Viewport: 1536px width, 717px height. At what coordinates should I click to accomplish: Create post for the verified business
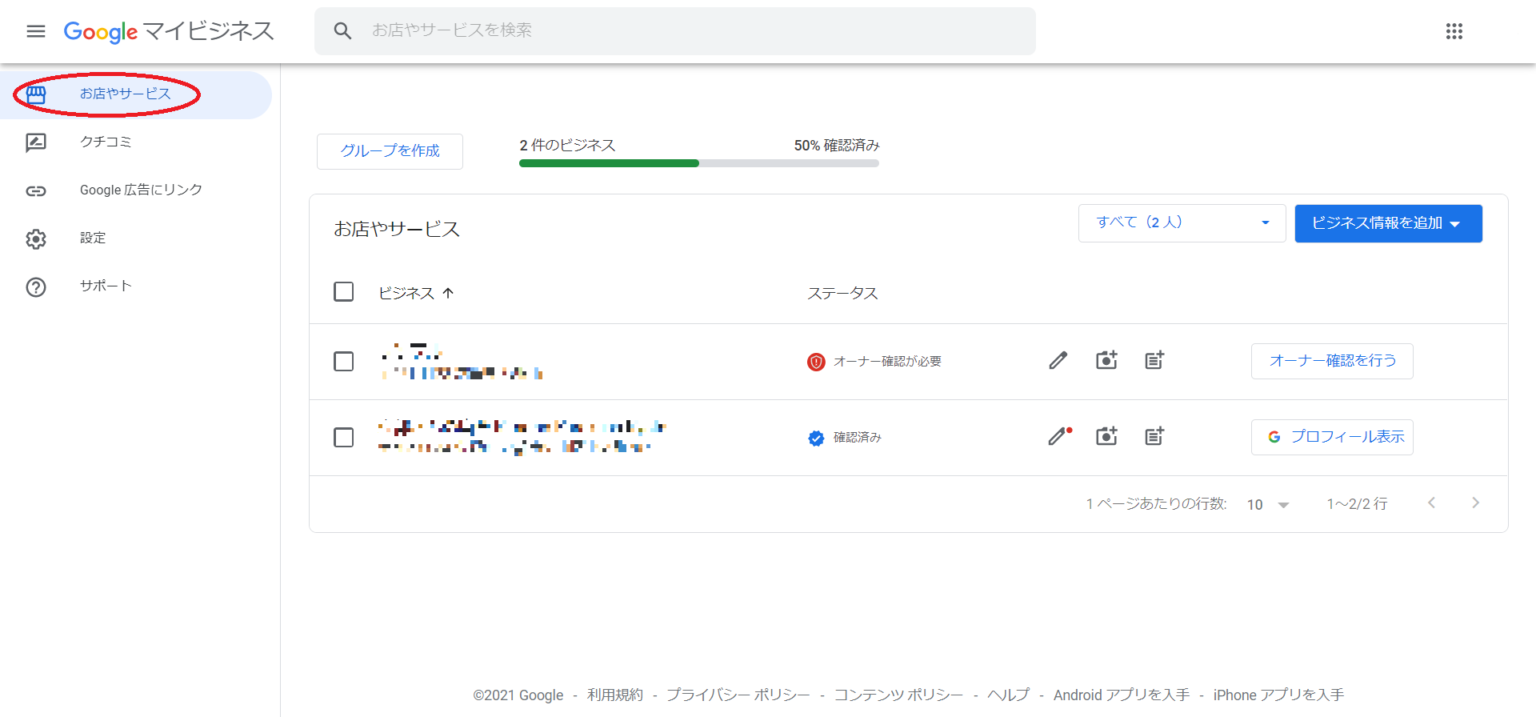(x=1155, y=436)
